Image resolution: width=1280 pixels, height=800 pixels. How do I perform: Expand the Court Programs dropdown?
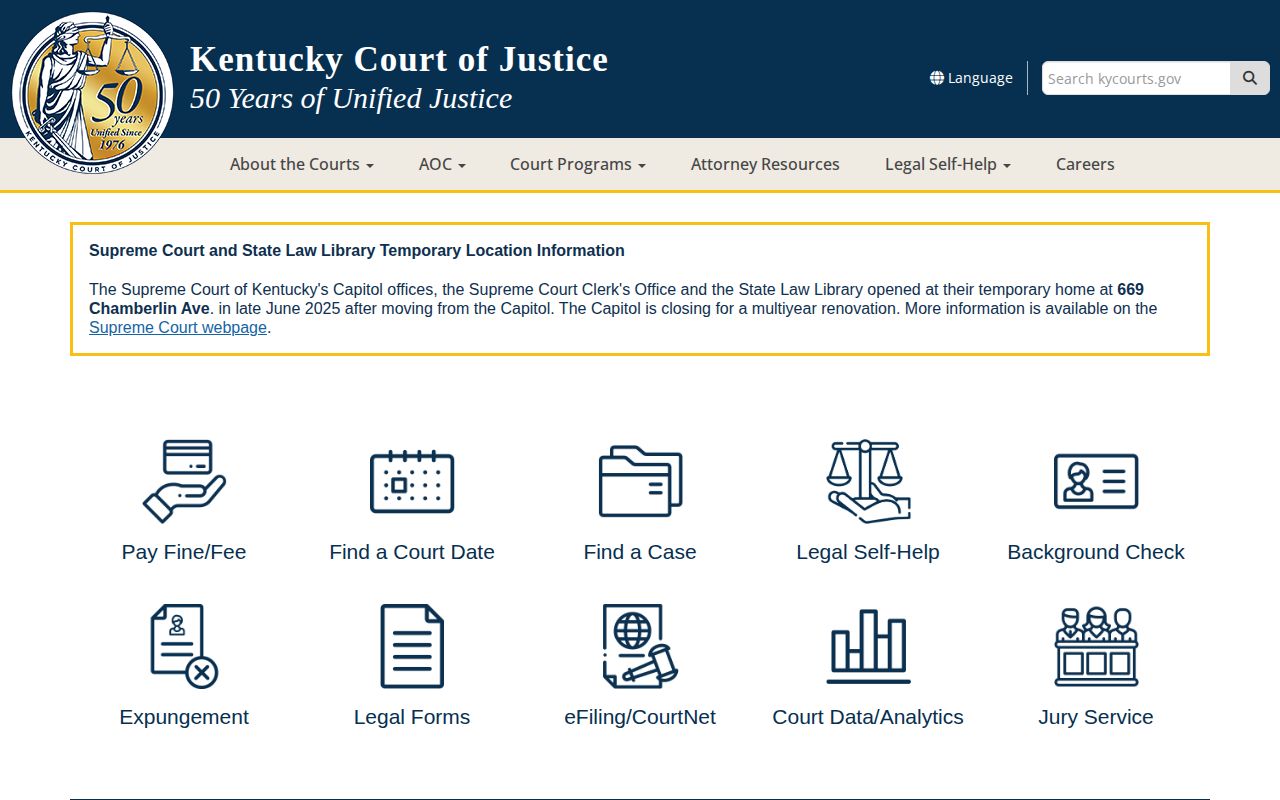578,164
